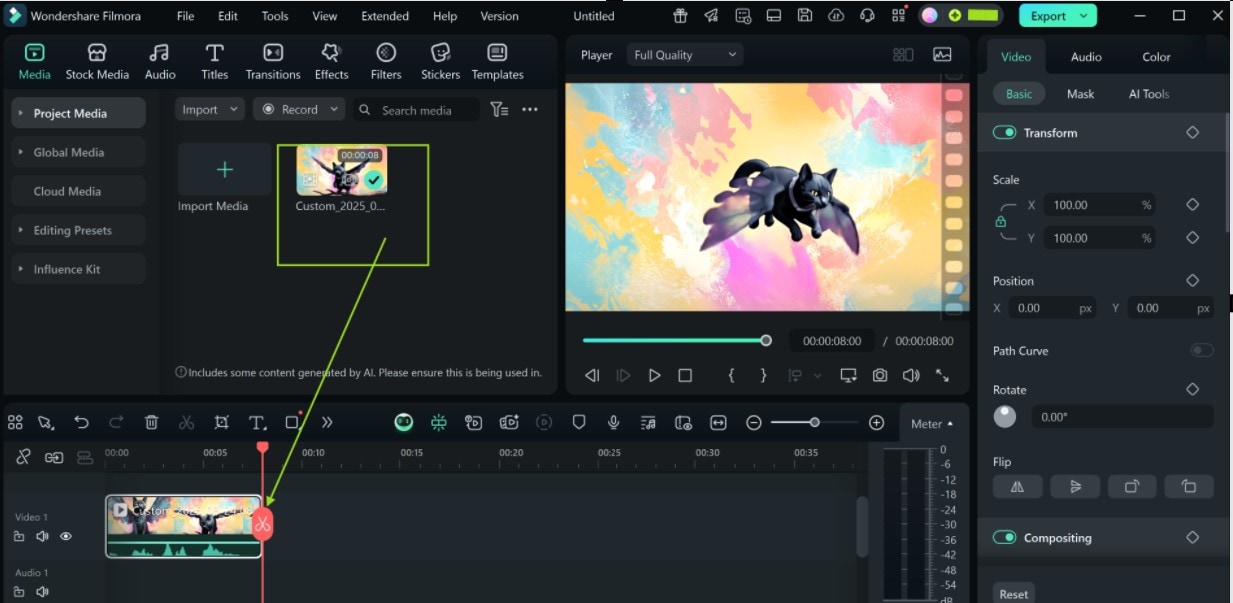Click the Rotate dial knob
The image size is (1233, 603).
click(1005, 417)
